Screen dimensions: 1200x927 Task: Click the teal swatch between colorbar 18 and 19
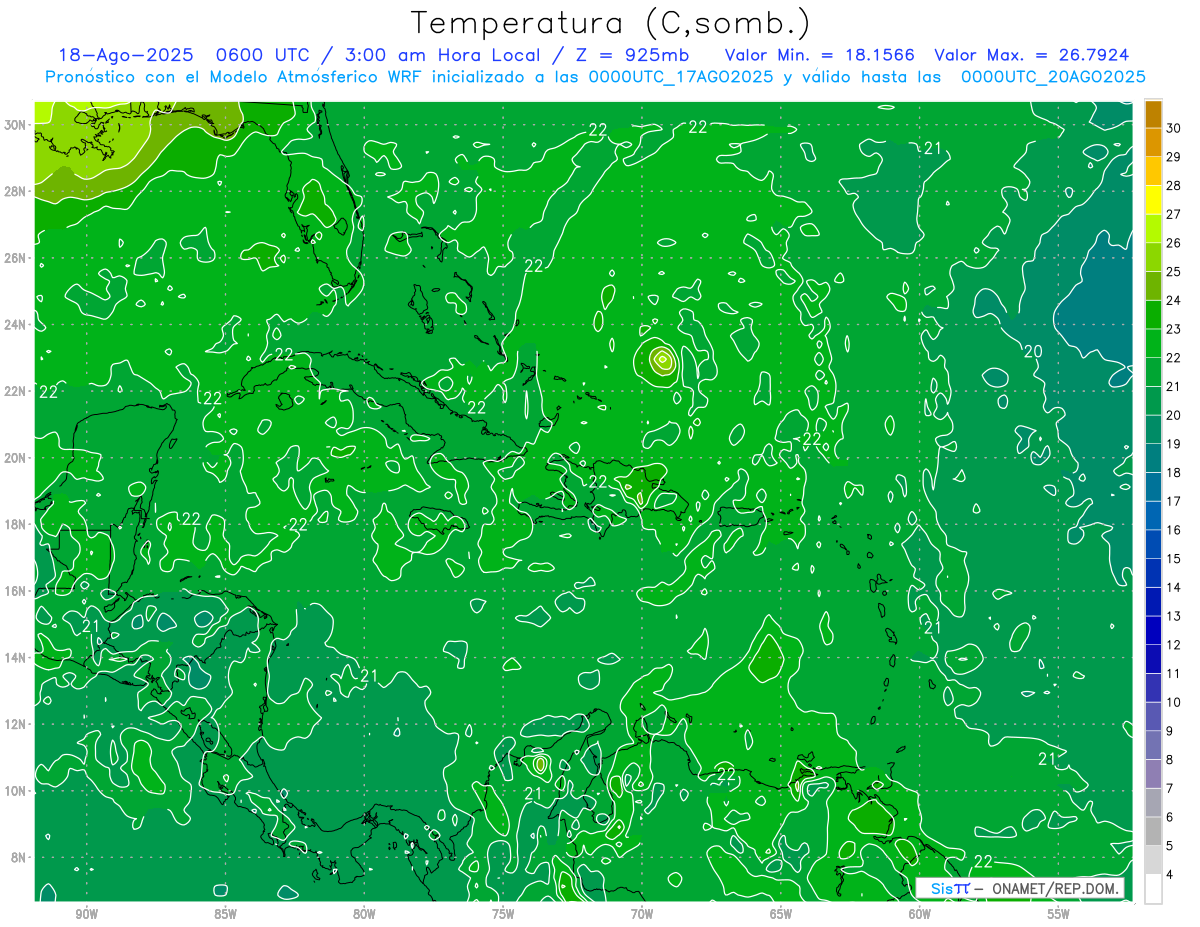click(1153, 458)
